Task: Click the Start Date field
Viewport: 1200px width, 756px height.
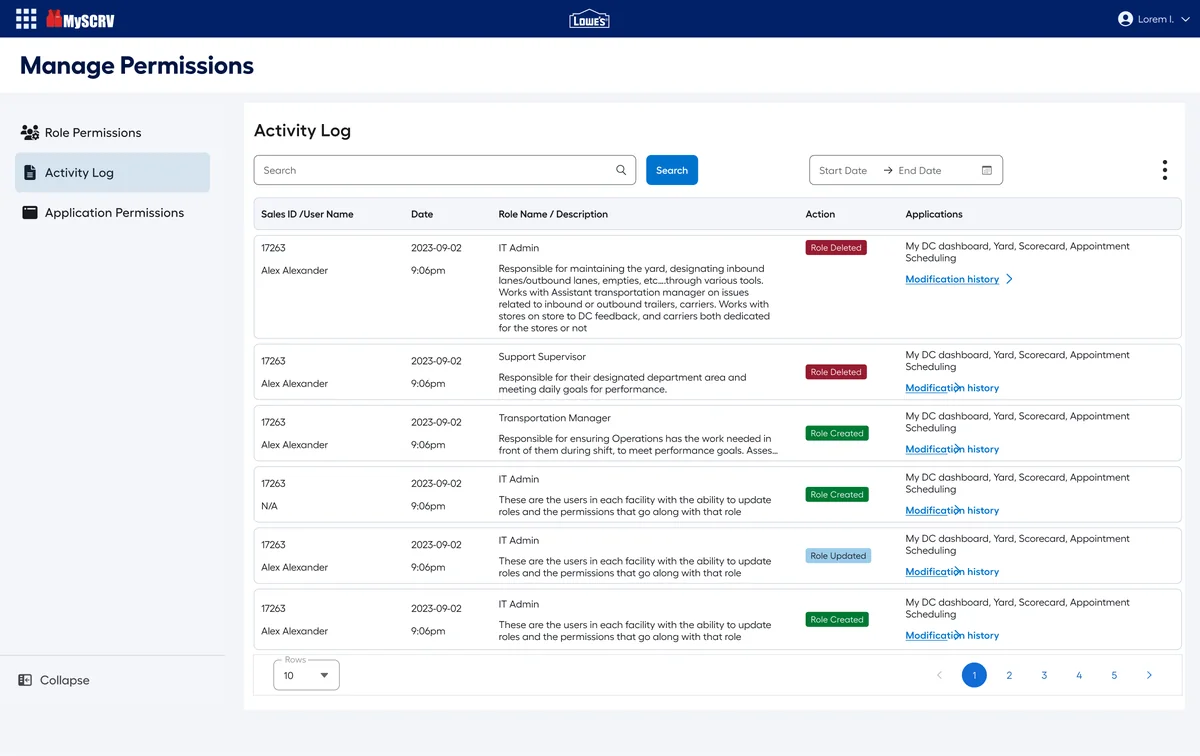Action: (843, 171)
